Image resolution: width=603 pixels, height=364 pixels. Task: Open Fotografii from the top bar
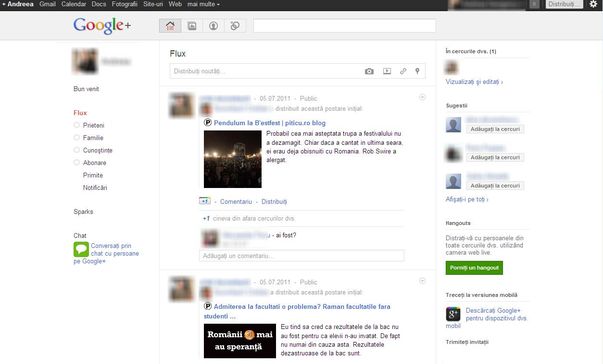coord(124,4)
